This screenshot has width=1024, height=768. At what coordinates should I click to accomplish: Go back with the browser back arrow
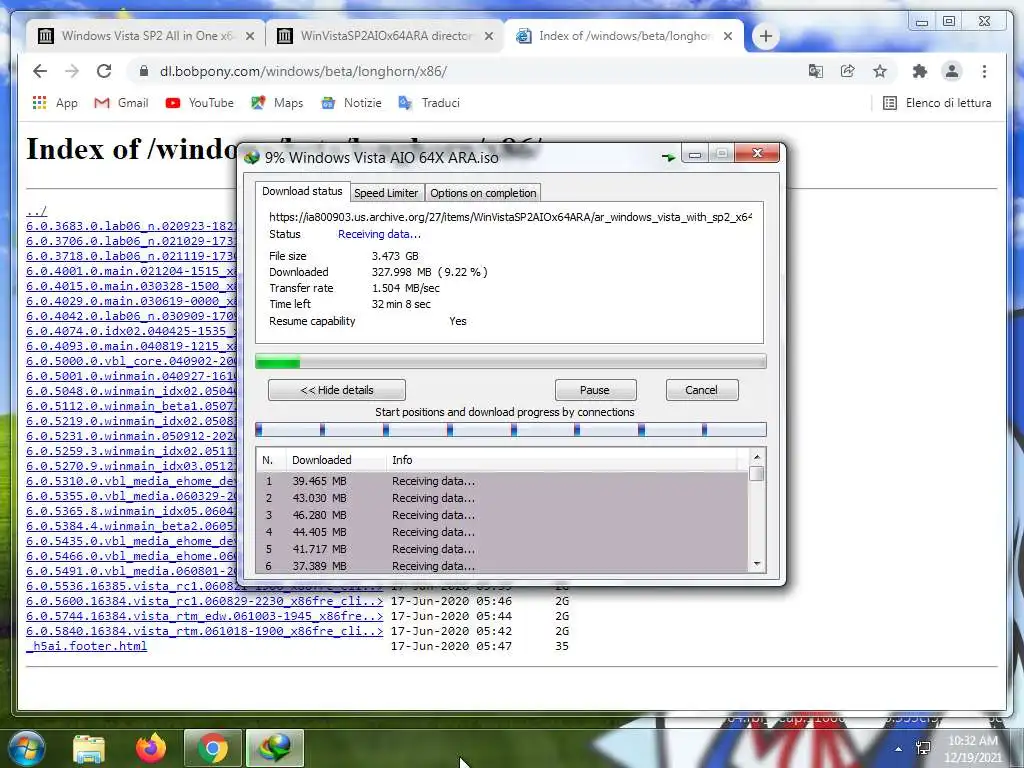(x=40, y=71)
